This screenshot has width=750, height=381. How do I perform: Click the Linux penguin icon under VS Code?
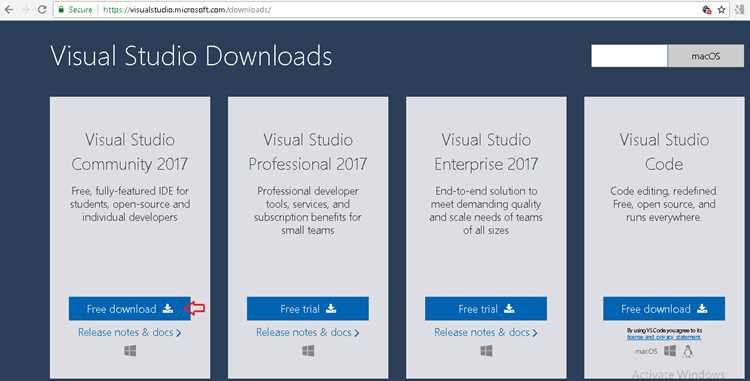coord(688,351)
